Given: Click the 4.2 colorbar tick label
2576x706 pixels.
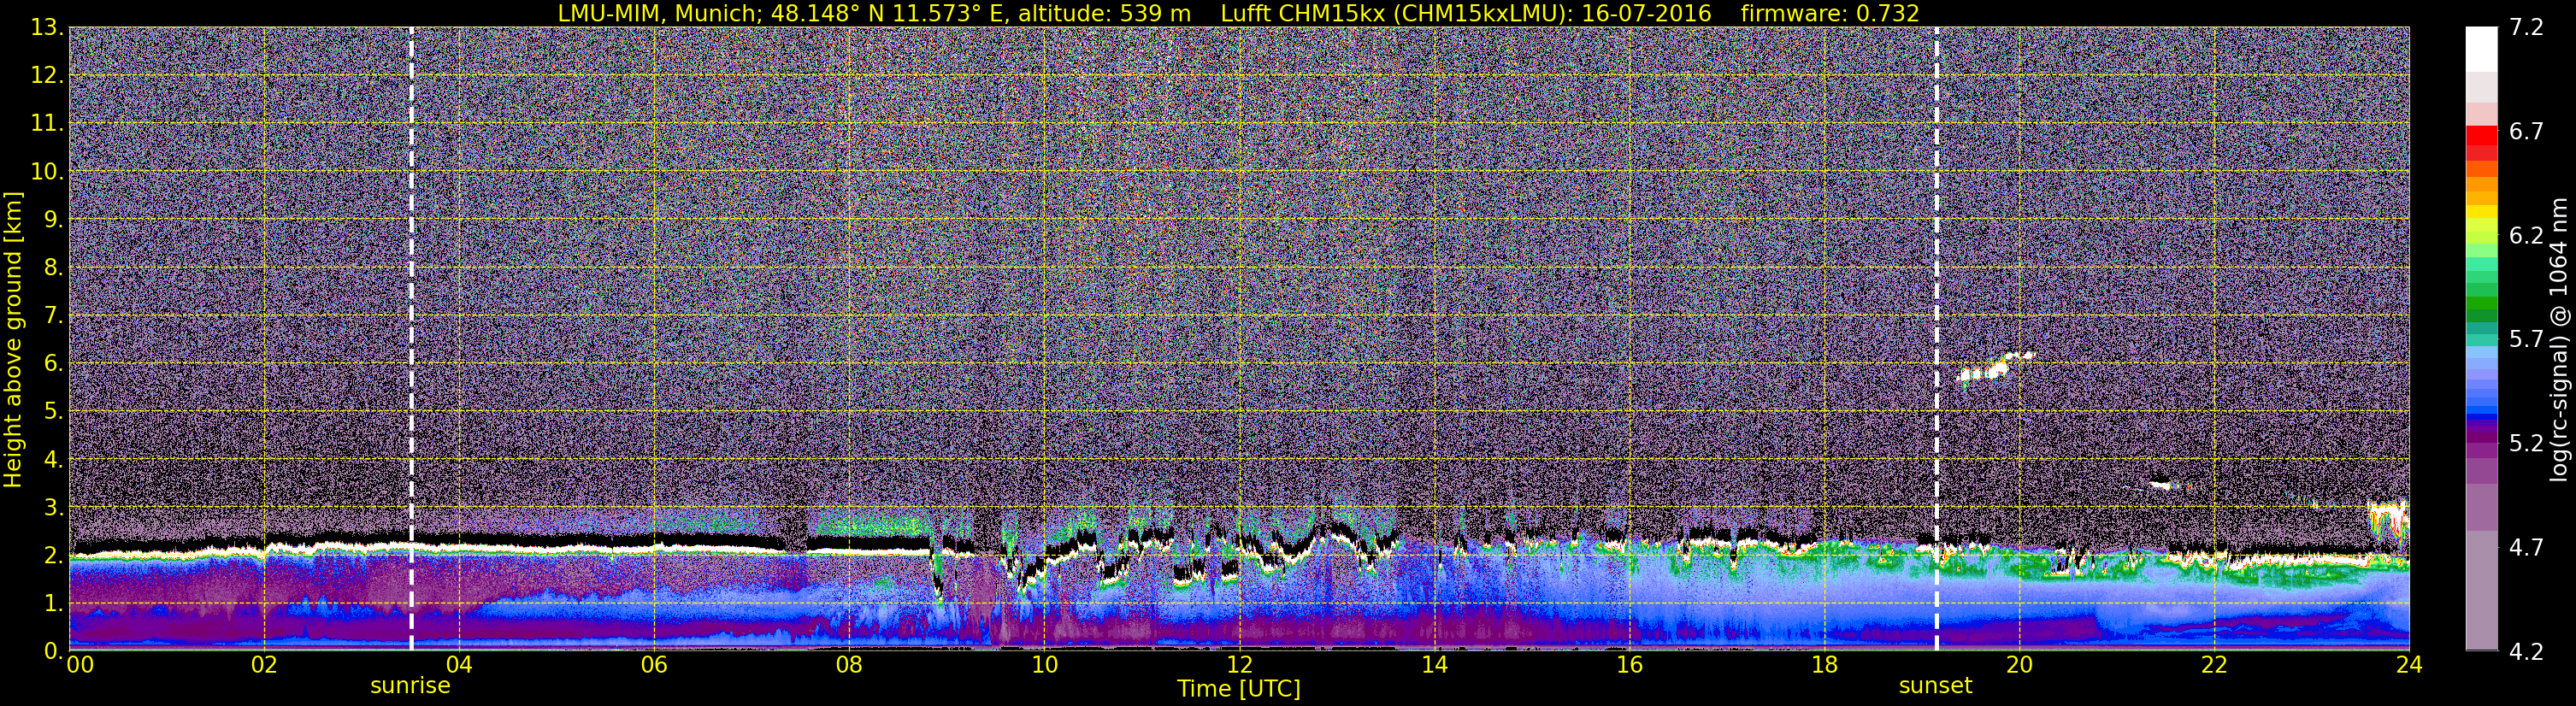Looking at the screenshot, I should coord(2526,651).
